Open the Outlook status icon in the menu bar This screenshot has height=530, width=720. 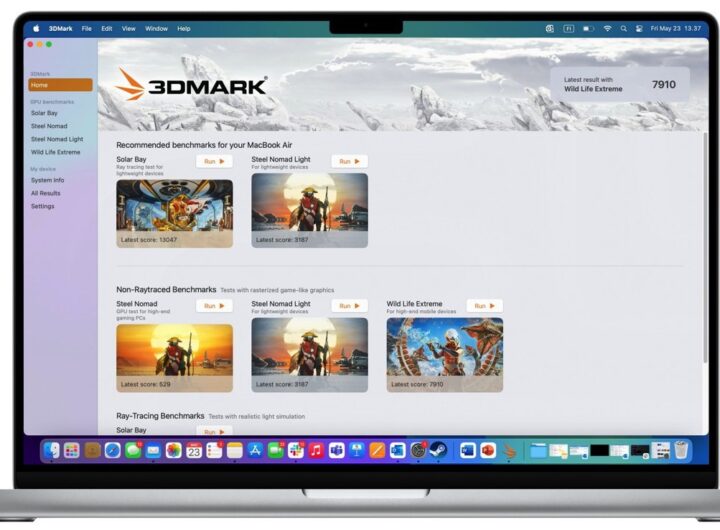[x=550, y=28]
